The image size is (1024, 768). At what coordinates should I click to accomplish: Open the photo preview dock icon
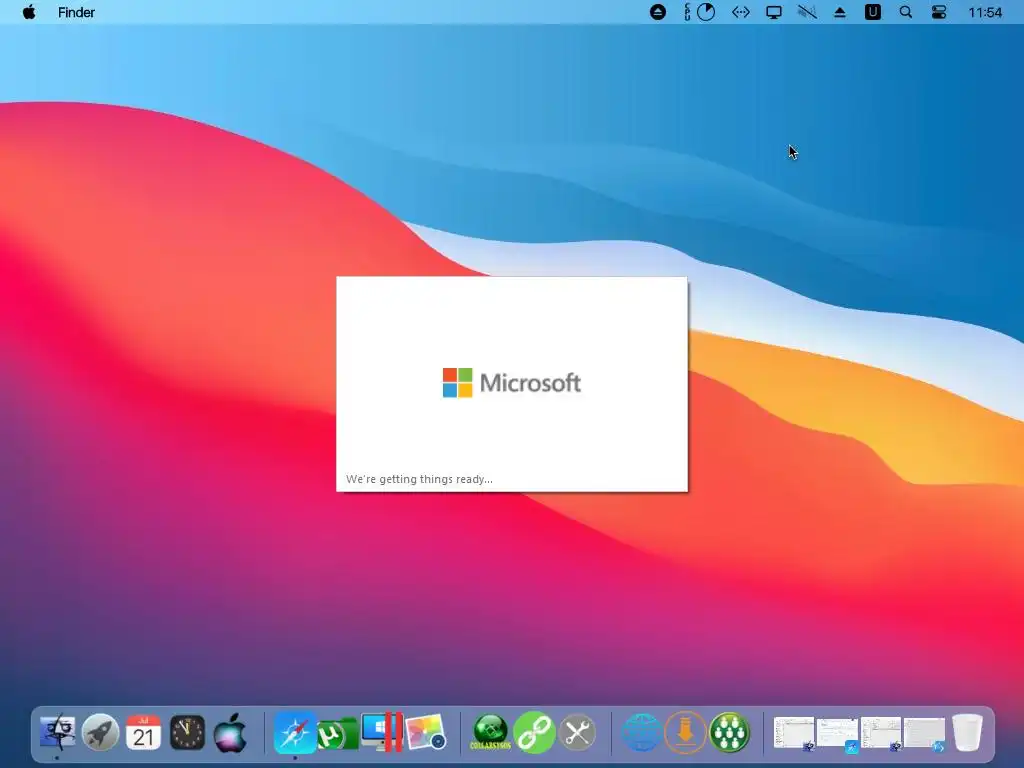click(426, 732)
